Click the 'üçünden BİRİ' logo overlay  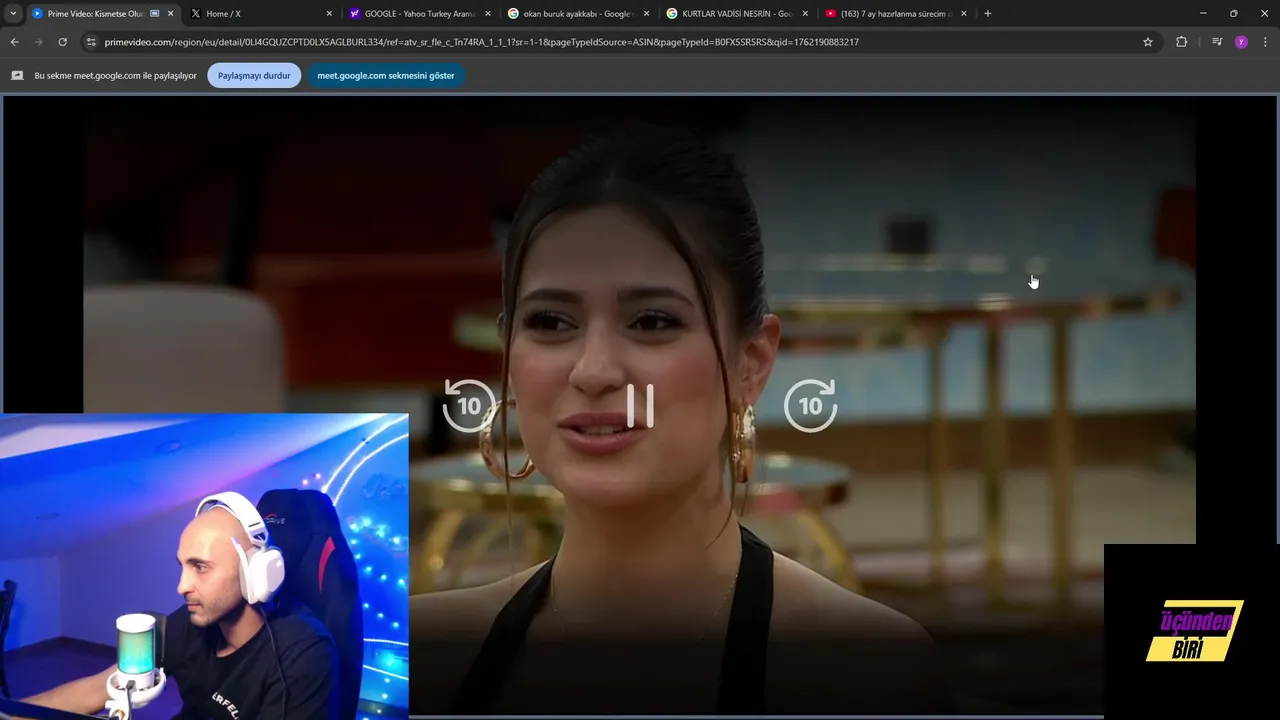pyautogui.click(x=1193, y=631)
